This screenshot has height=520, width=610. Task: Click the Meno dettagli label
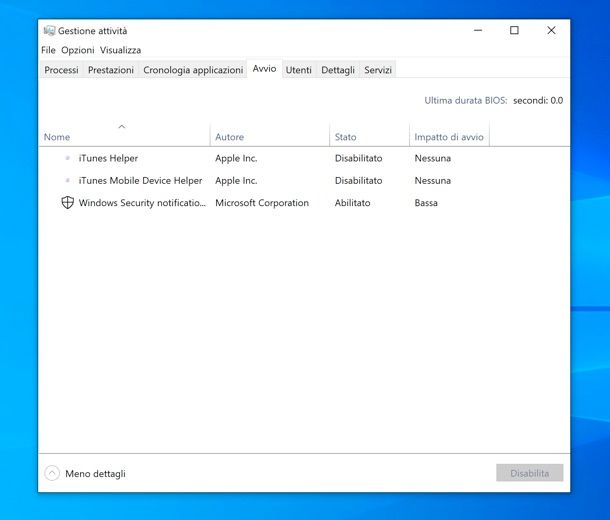95,474
